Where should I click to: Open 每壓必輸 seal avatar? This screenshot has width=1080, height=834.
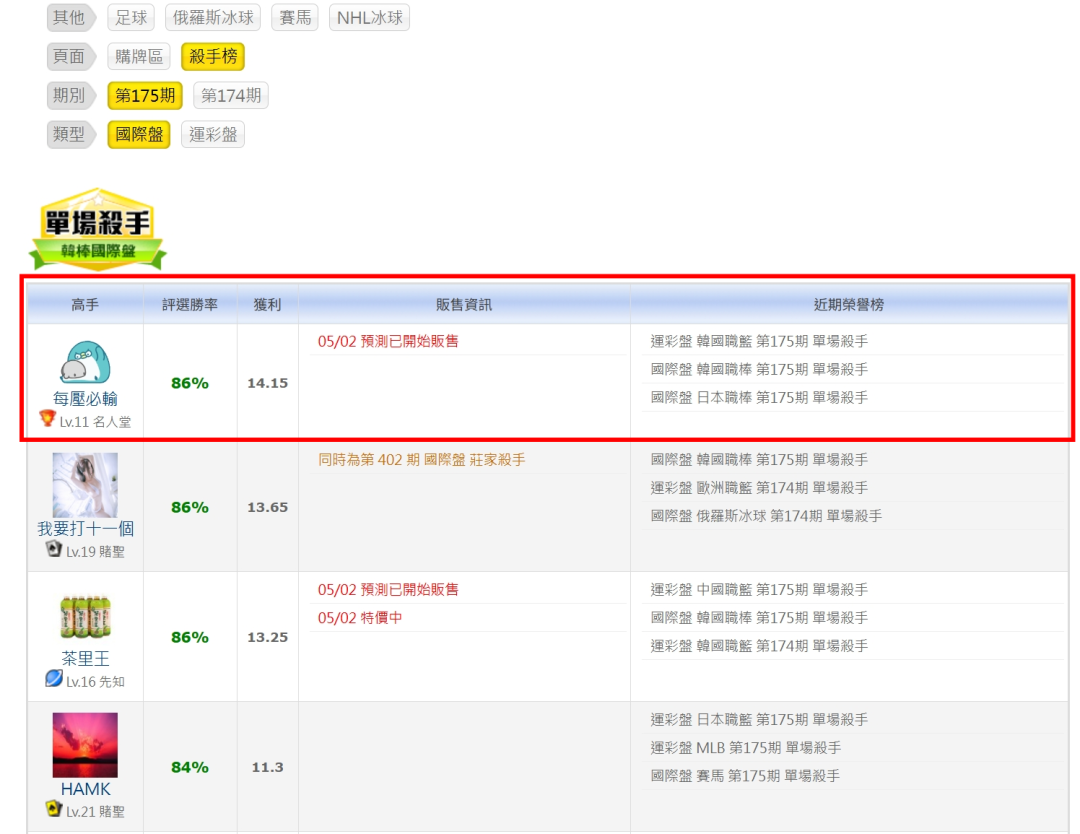point(85,362)
